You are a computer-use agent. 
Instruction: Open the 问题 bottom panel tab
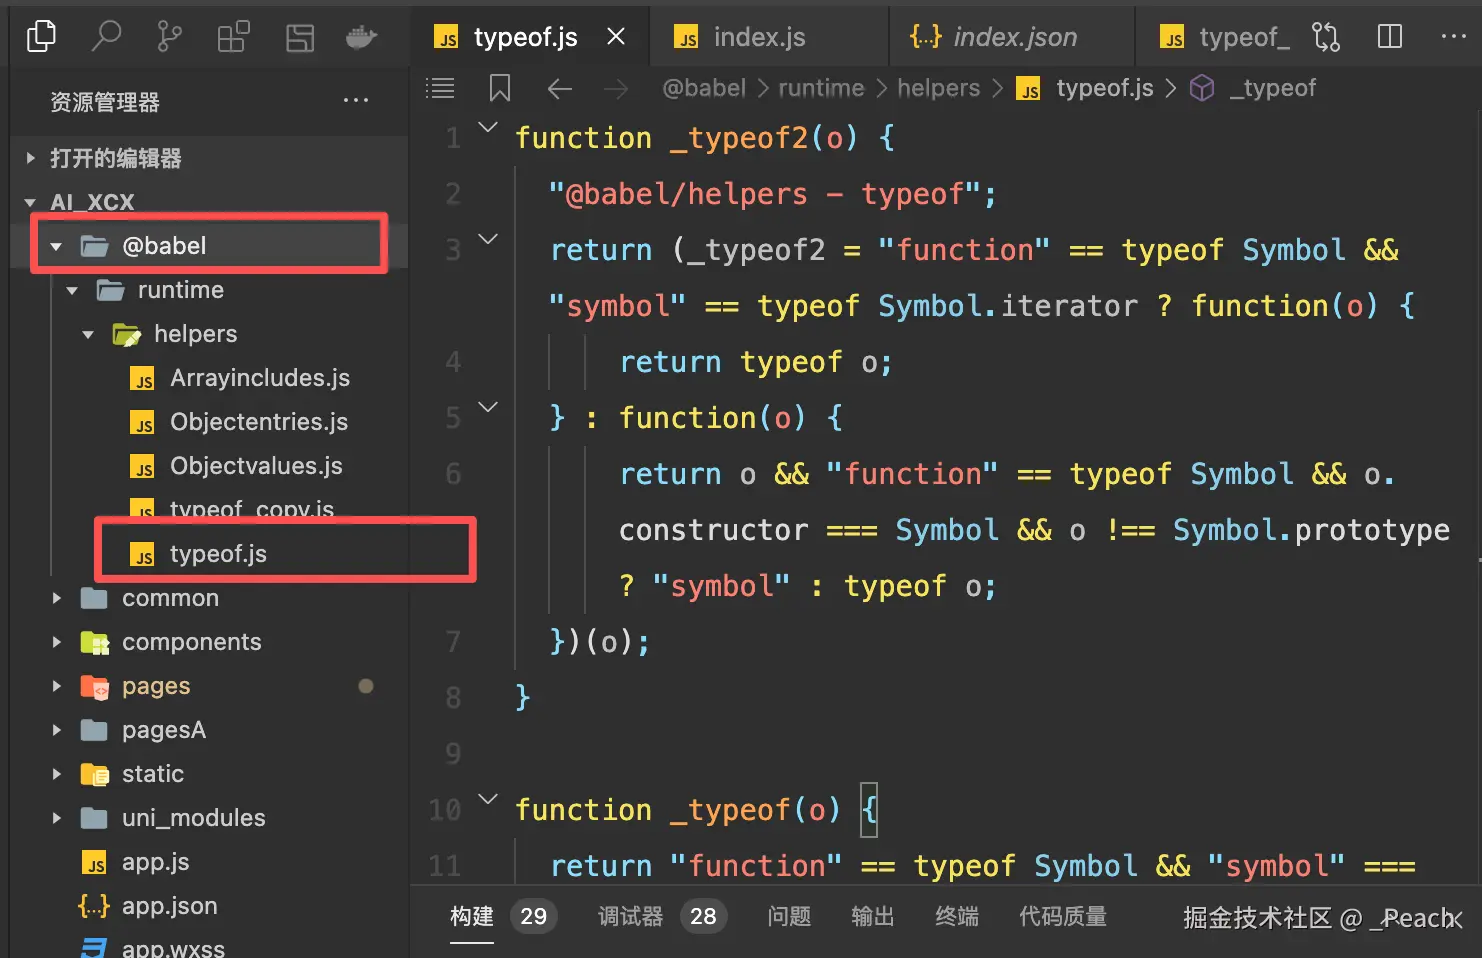point(789,916)
